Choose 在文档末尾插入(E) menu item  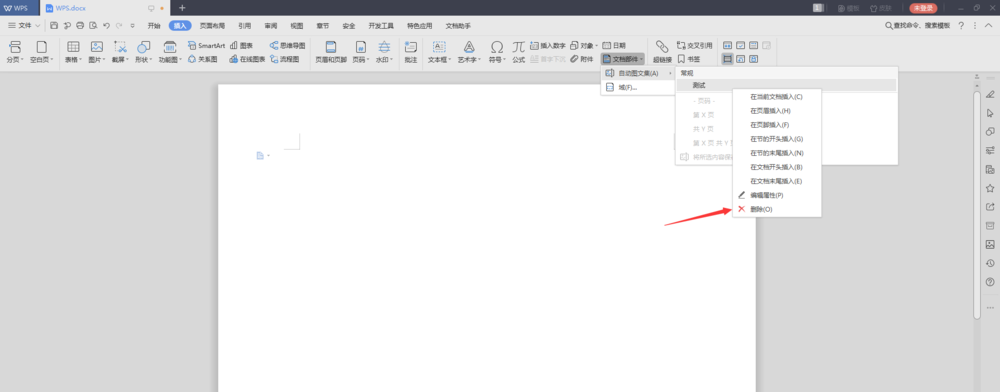pyautogui.click(x=777, y=181)
